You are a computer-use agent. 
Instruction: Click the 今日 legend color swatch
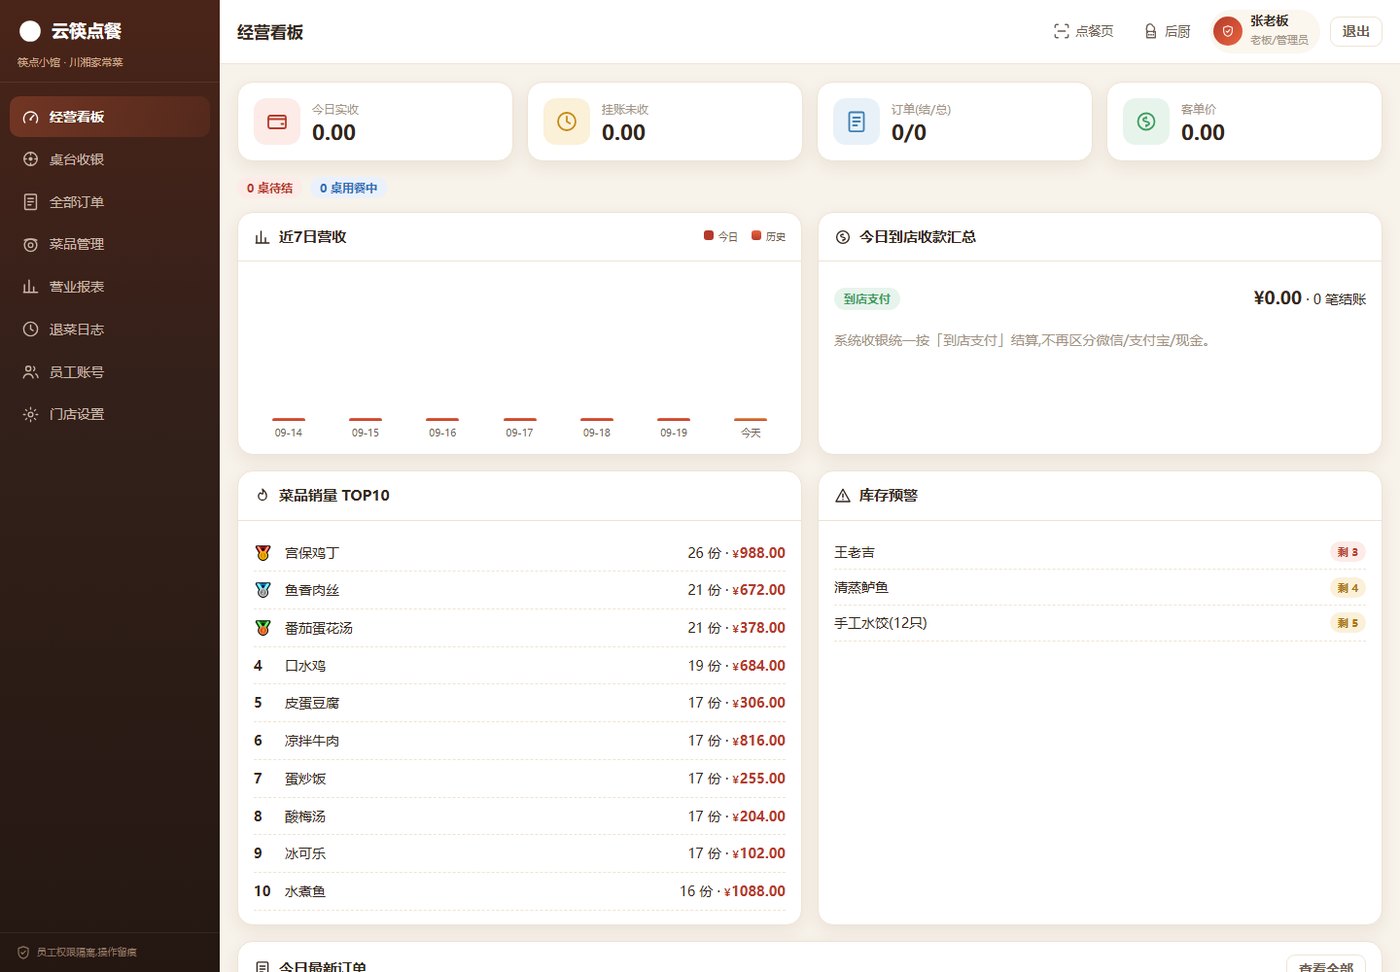(x=709, y=236)
